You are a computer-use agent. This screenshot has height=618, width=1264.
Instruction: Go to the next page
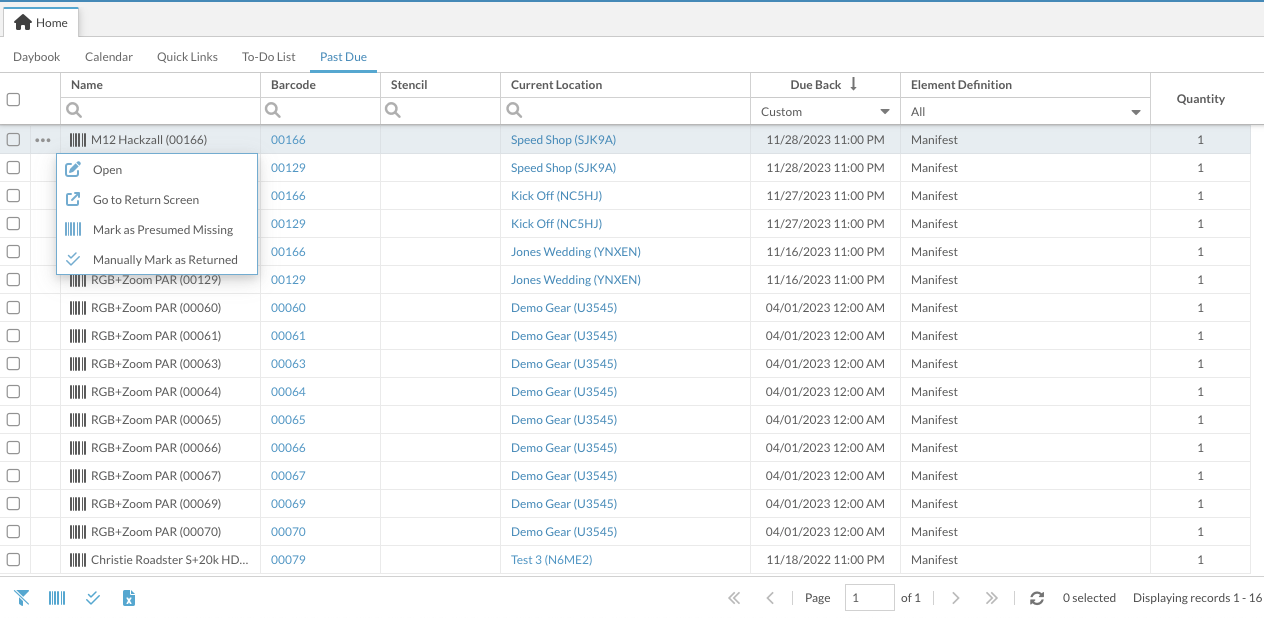[x=956, y=598]
